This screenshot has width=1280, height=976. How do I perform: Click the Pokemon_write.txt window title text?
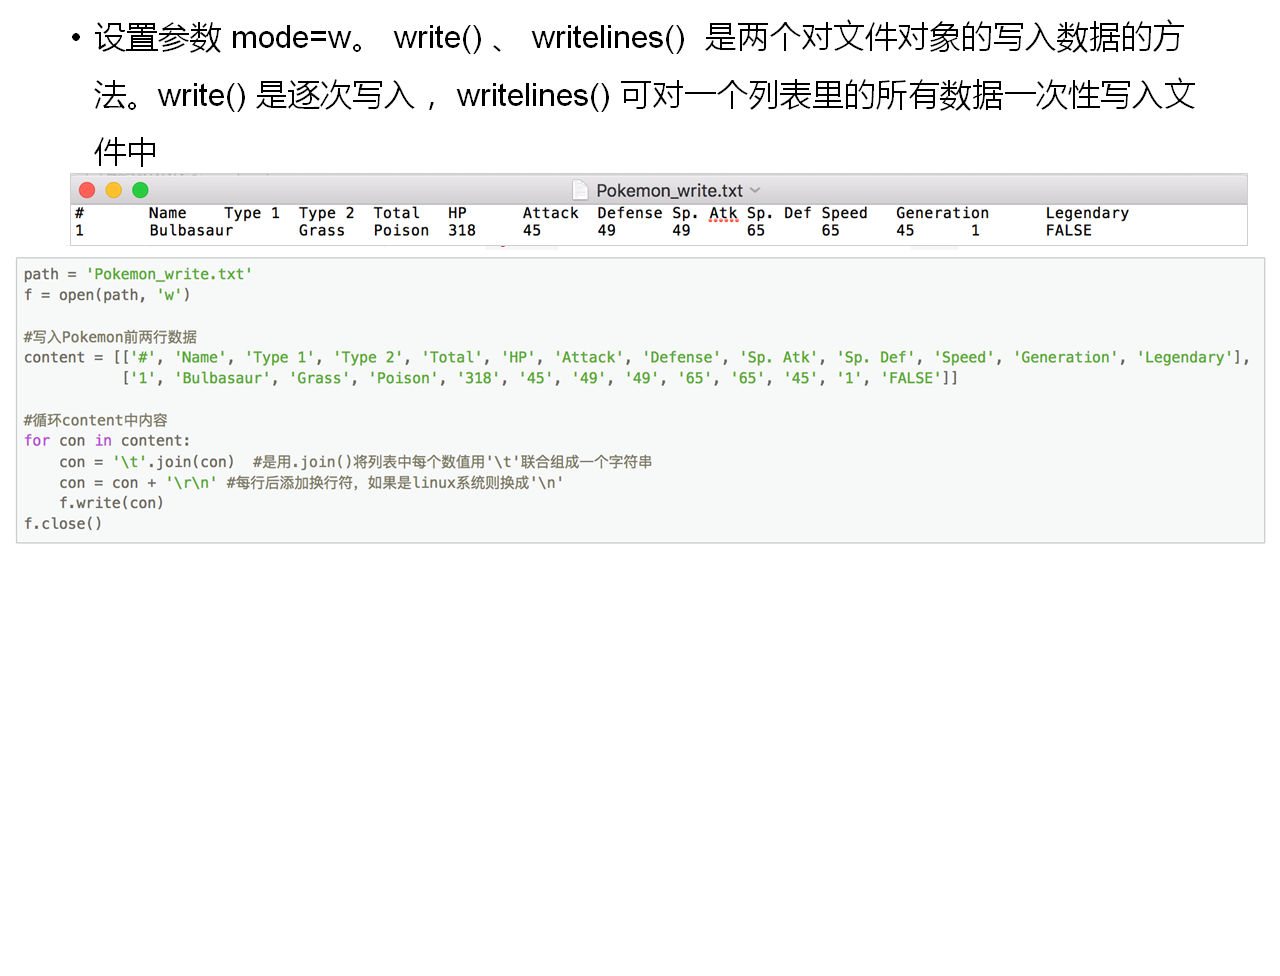click(x=669, y=190)
